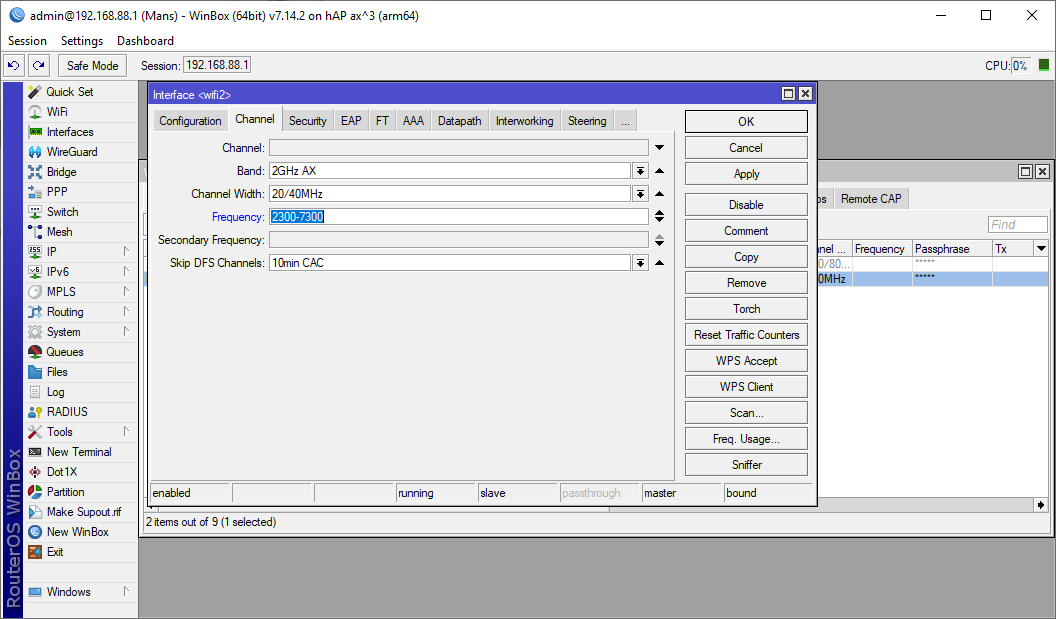Switch to Remote CAP tab in background window
This screenshot has height=619, width=1056.
pyautogui.click(x=871, y=199)
